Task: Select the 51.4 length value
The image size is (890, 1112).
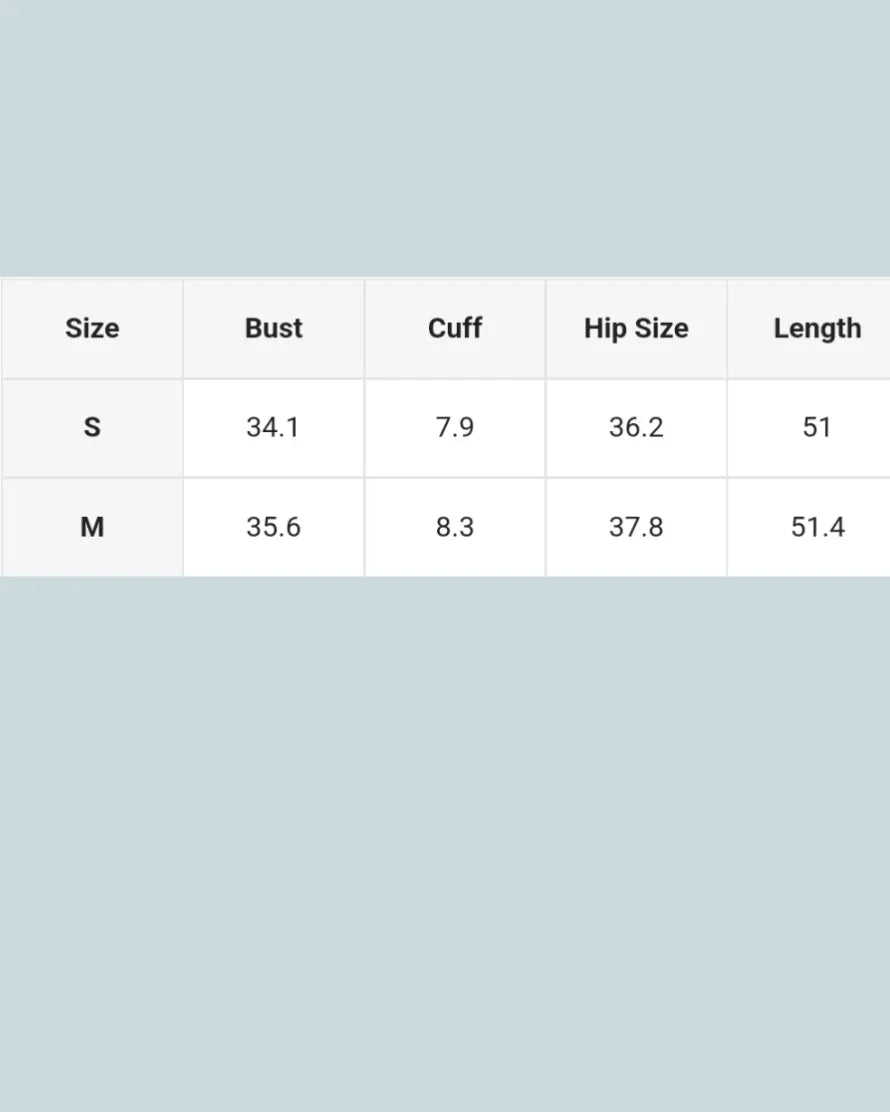Action: 817,527
